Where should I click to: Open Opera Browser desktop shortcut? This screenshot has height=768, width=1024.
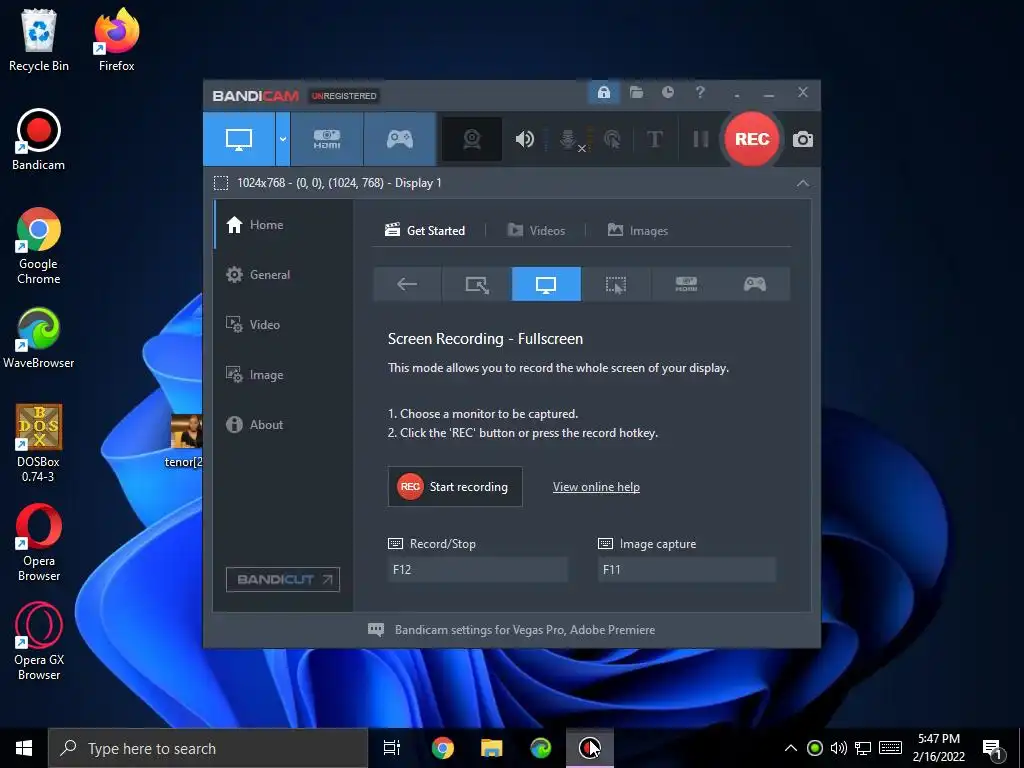pos(39,542)
